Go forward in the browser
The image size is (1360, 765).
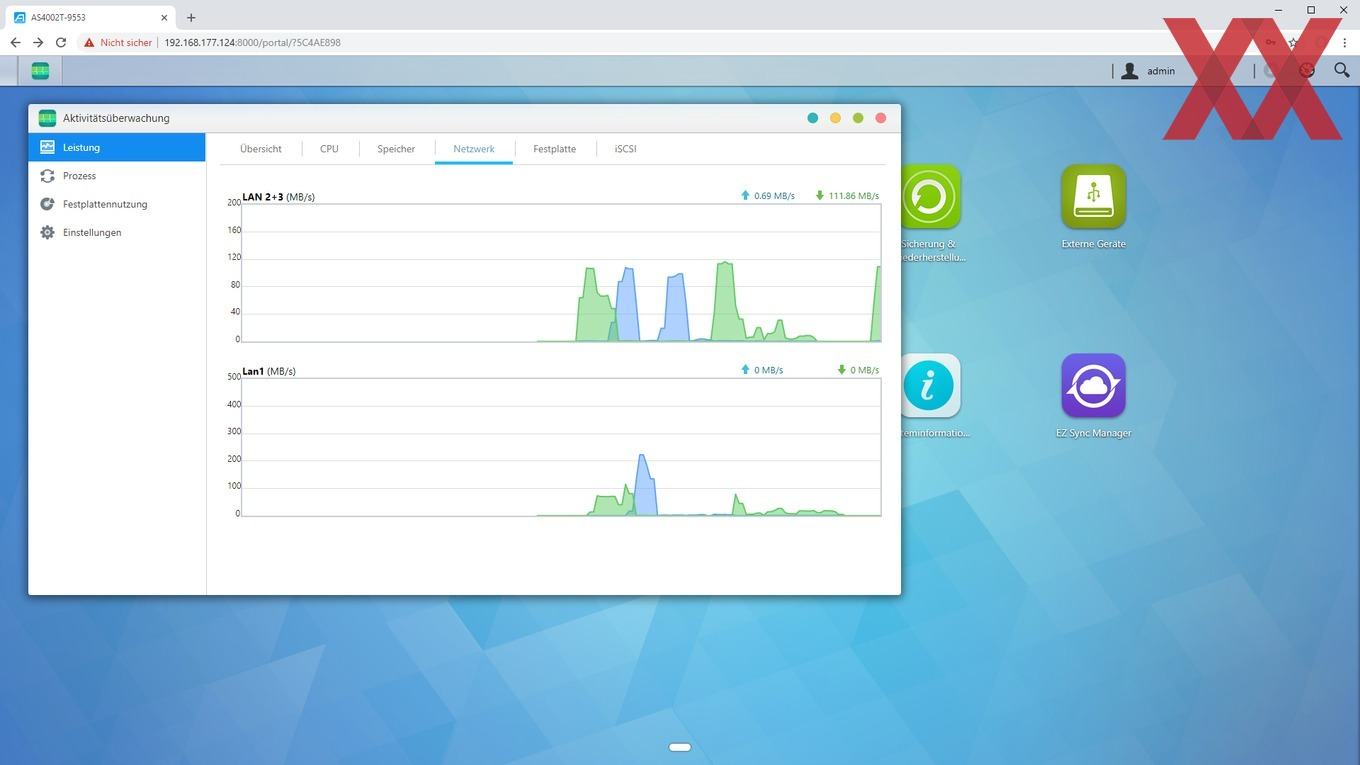(38, 43)
